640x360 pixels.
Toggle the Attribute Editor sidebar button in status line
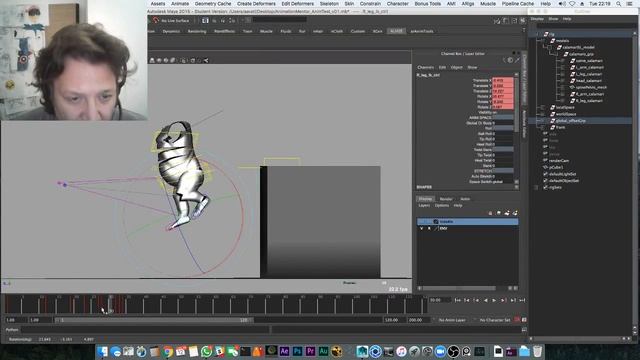506,20
